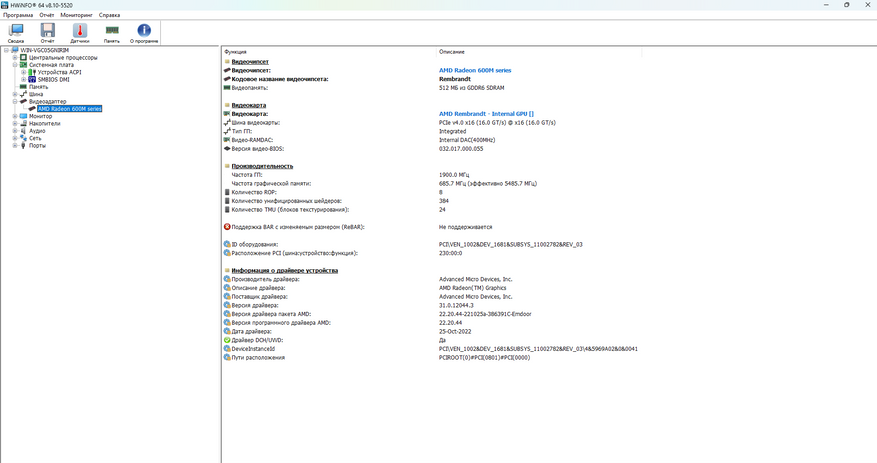This screenshot has height=463, width=877.
Task: Select the 31.0.12044.3 driver version value
Action: (456, 305)
